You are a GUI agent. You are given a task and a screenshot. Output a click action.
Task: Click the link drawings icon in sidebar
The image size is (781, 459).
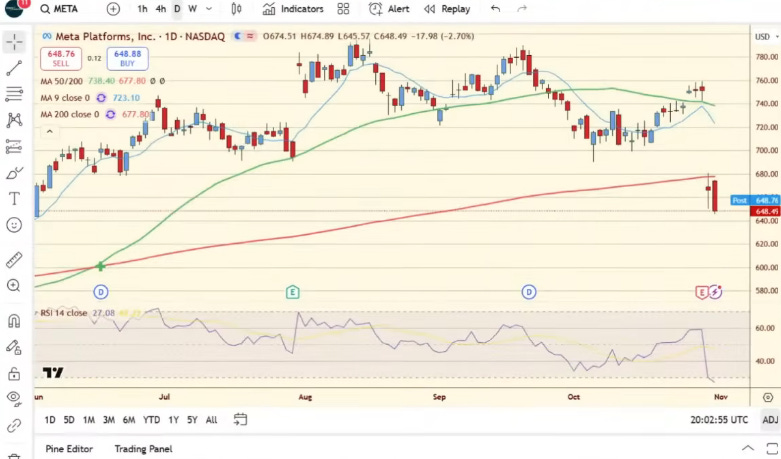click(14, 426)
